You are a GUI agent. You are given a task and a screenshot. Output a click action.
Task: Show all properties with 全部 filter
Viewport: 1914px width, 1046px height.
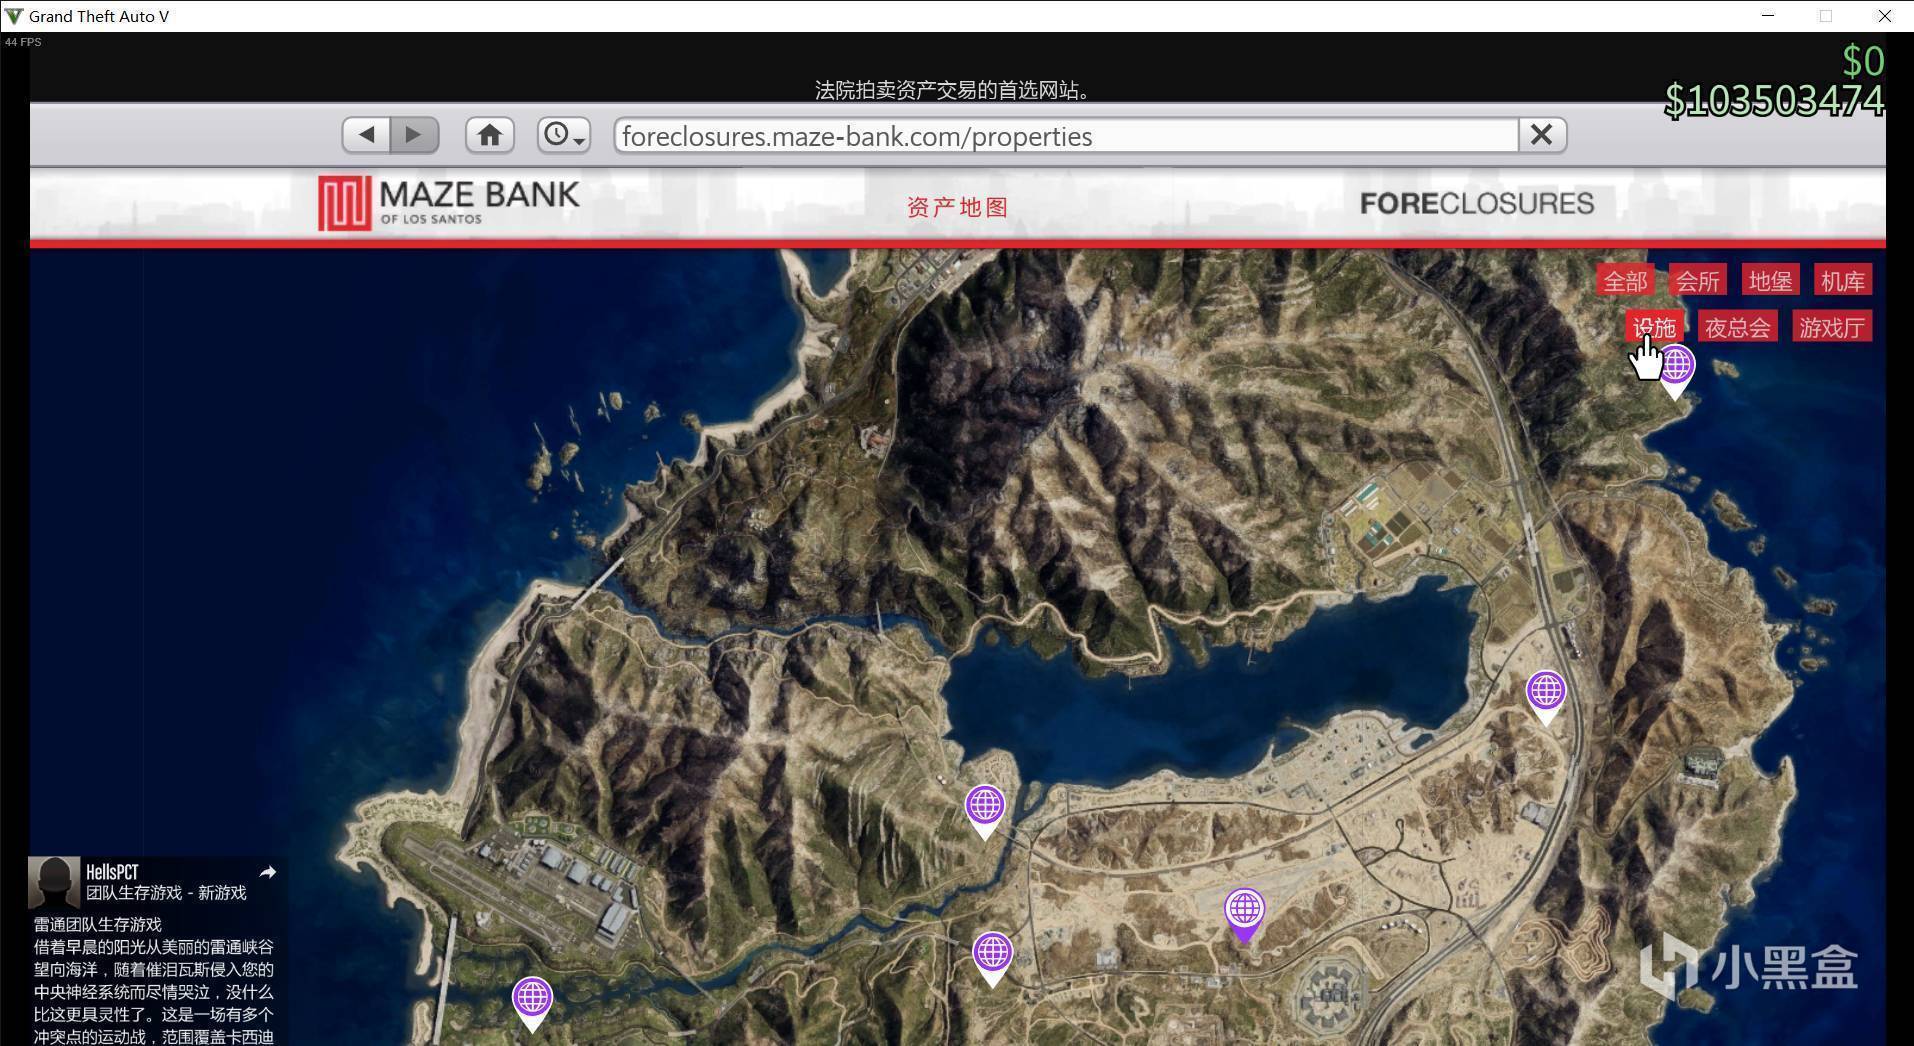1625,281
